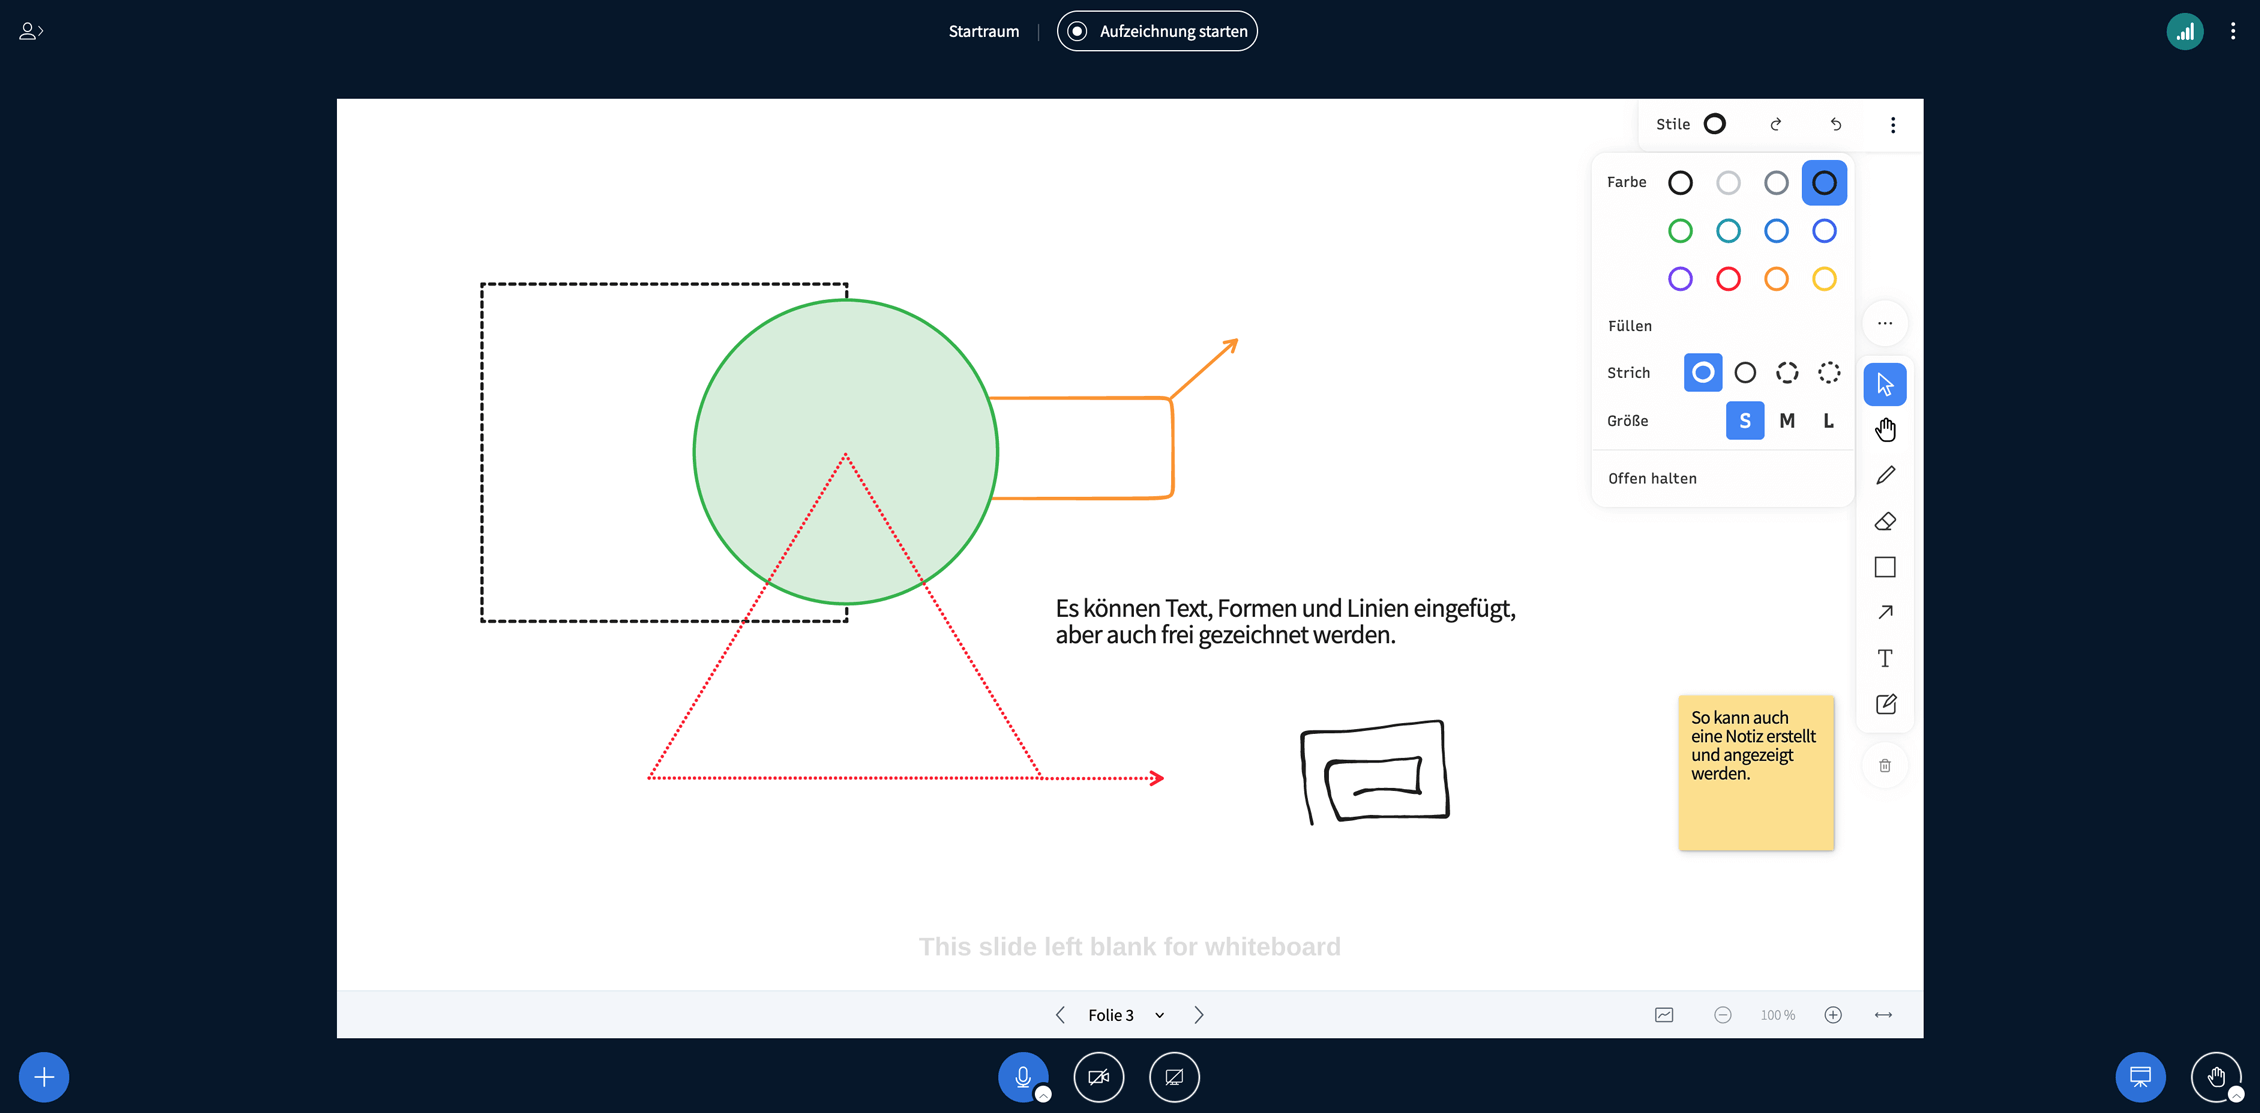Navigate to next slide arrow
2260x1113 pixels.
pyautogui.click(x=1199, y=1015)
